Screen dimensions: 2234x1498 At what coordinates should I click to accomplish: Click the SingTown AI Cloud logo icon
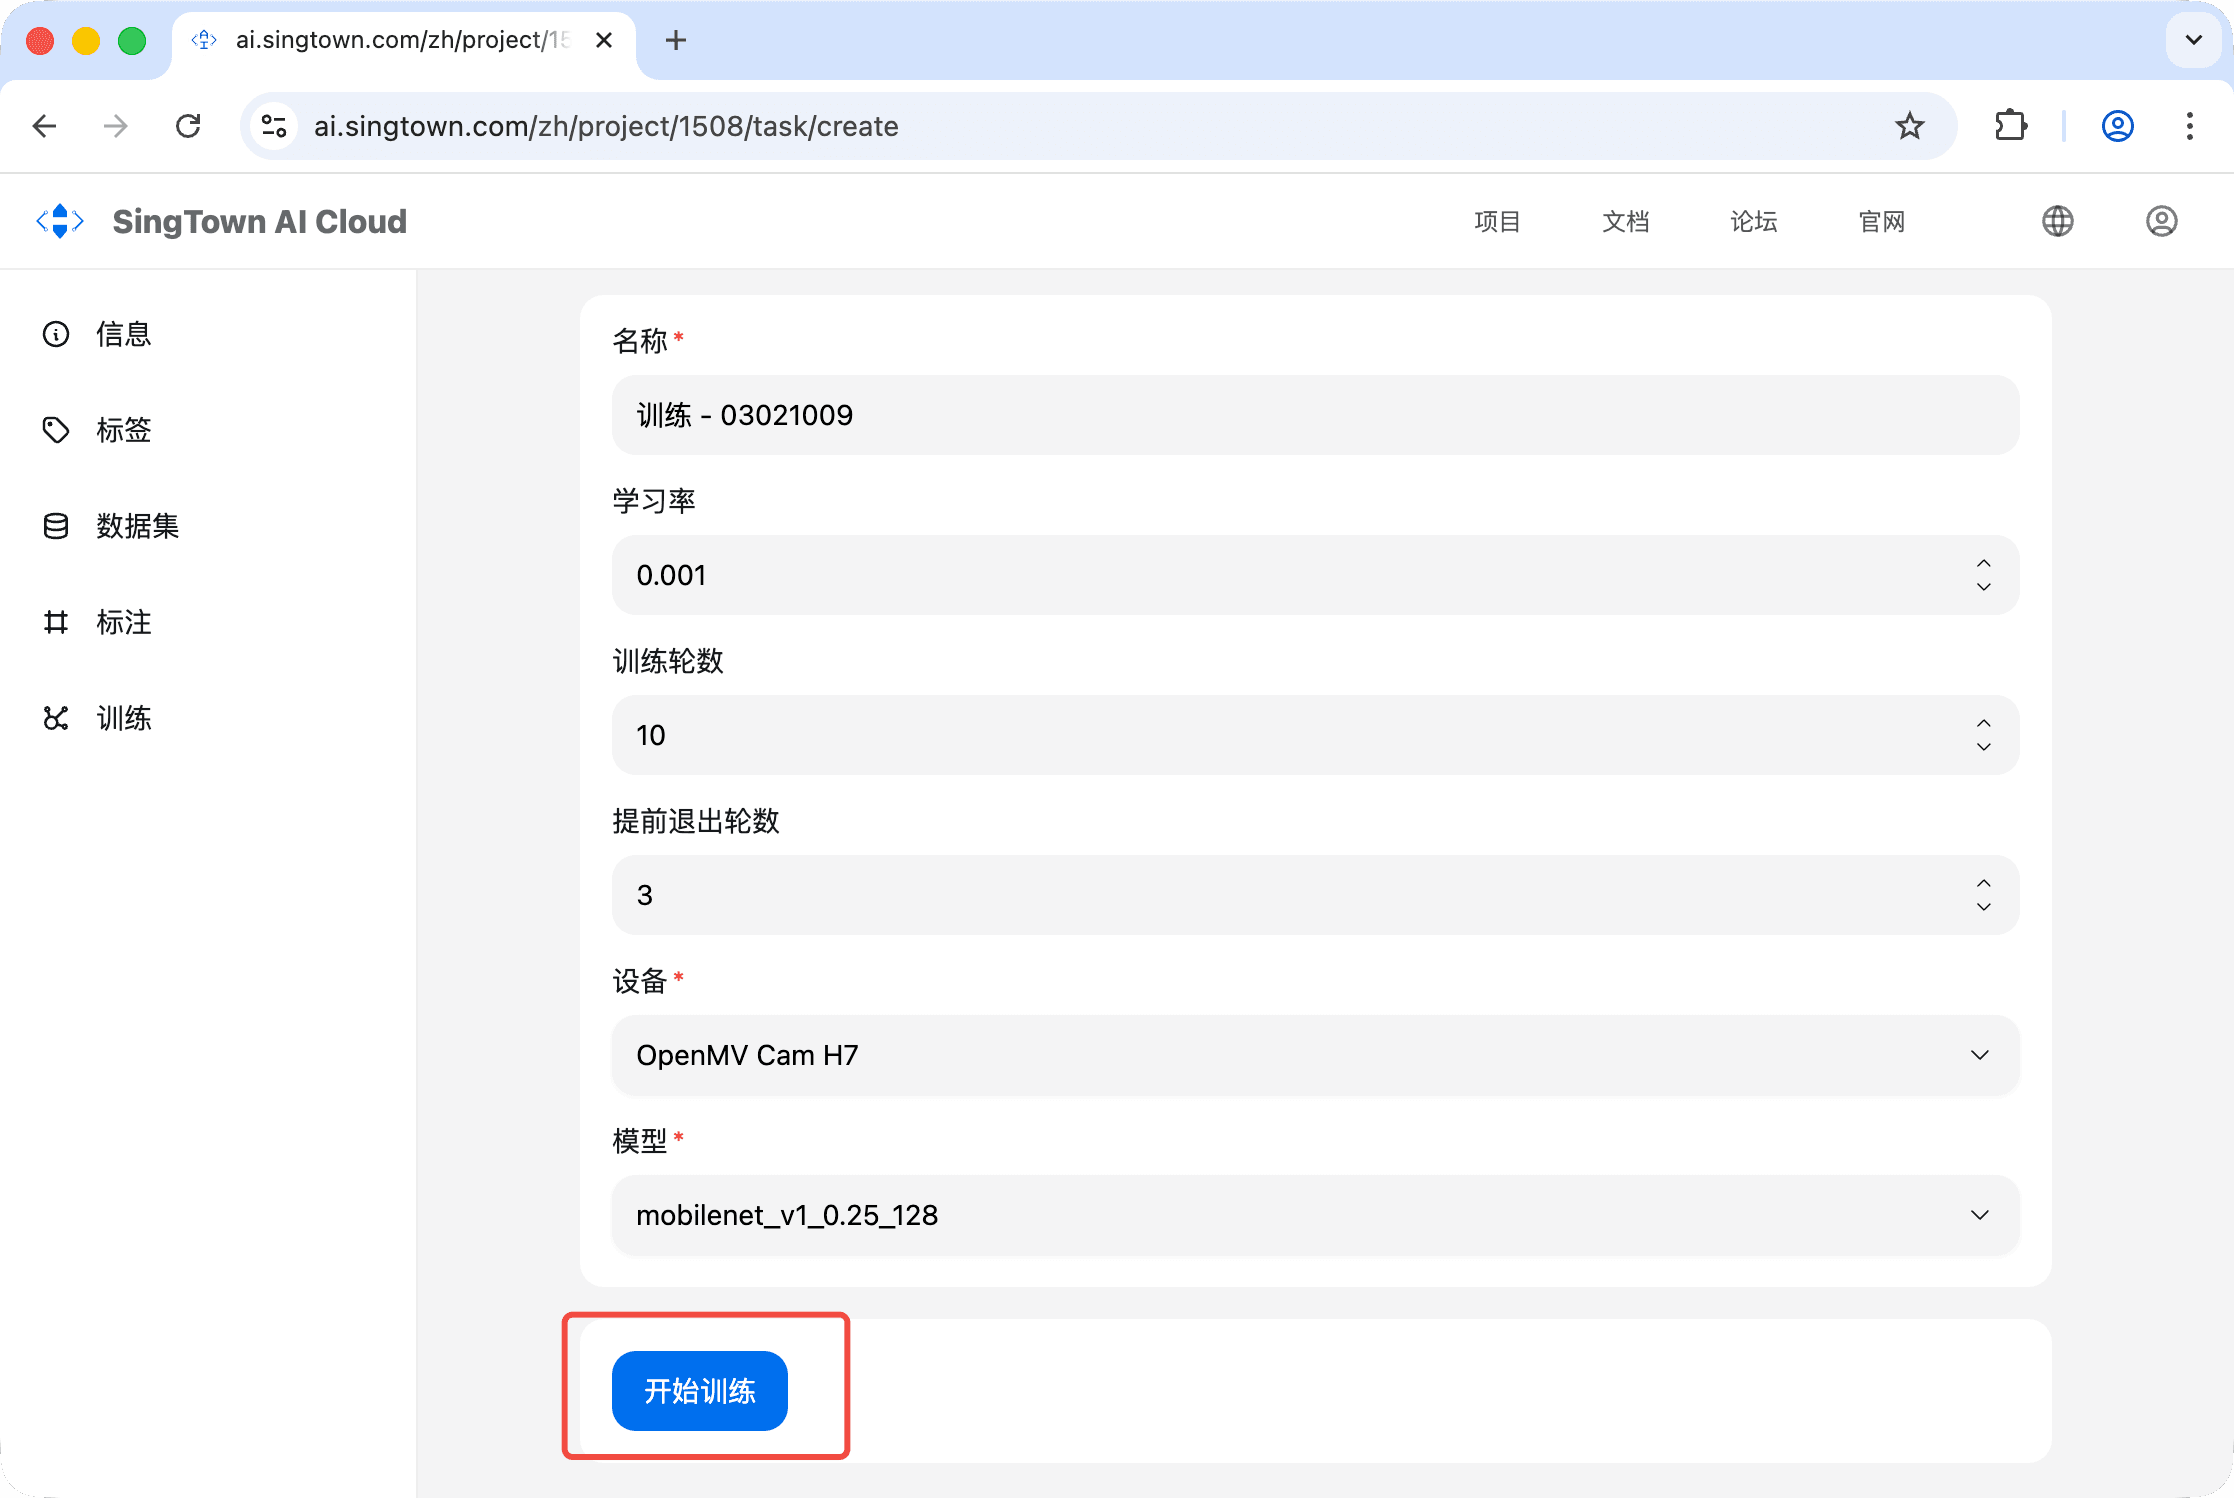tap(60, 221)
